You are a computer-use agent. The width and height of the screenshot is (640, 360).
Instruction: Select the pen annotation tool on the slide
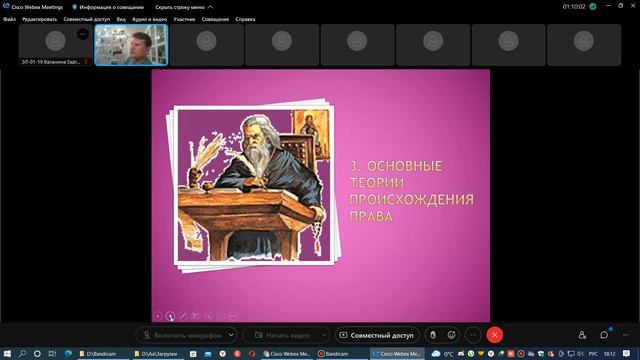(x=183, y=316)
